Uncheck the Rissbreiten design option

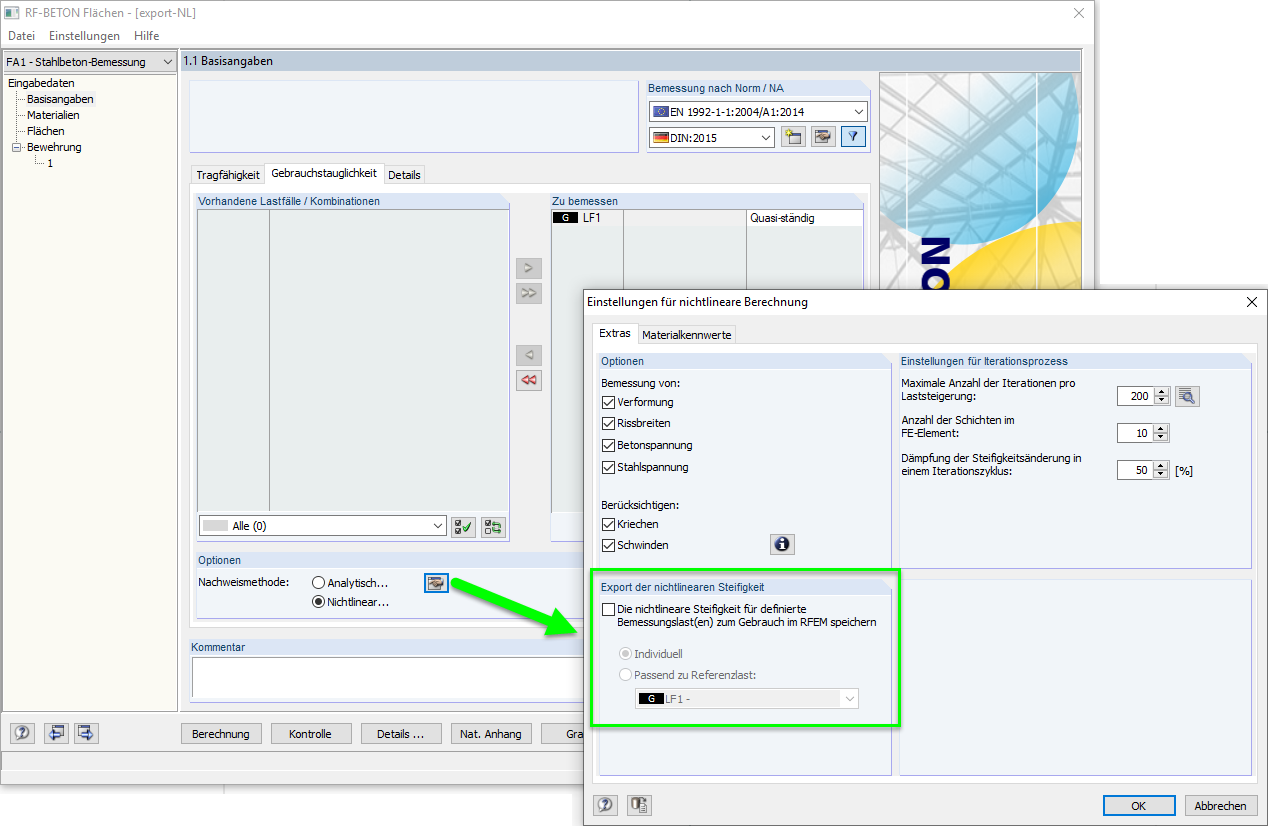pos(609,423)
